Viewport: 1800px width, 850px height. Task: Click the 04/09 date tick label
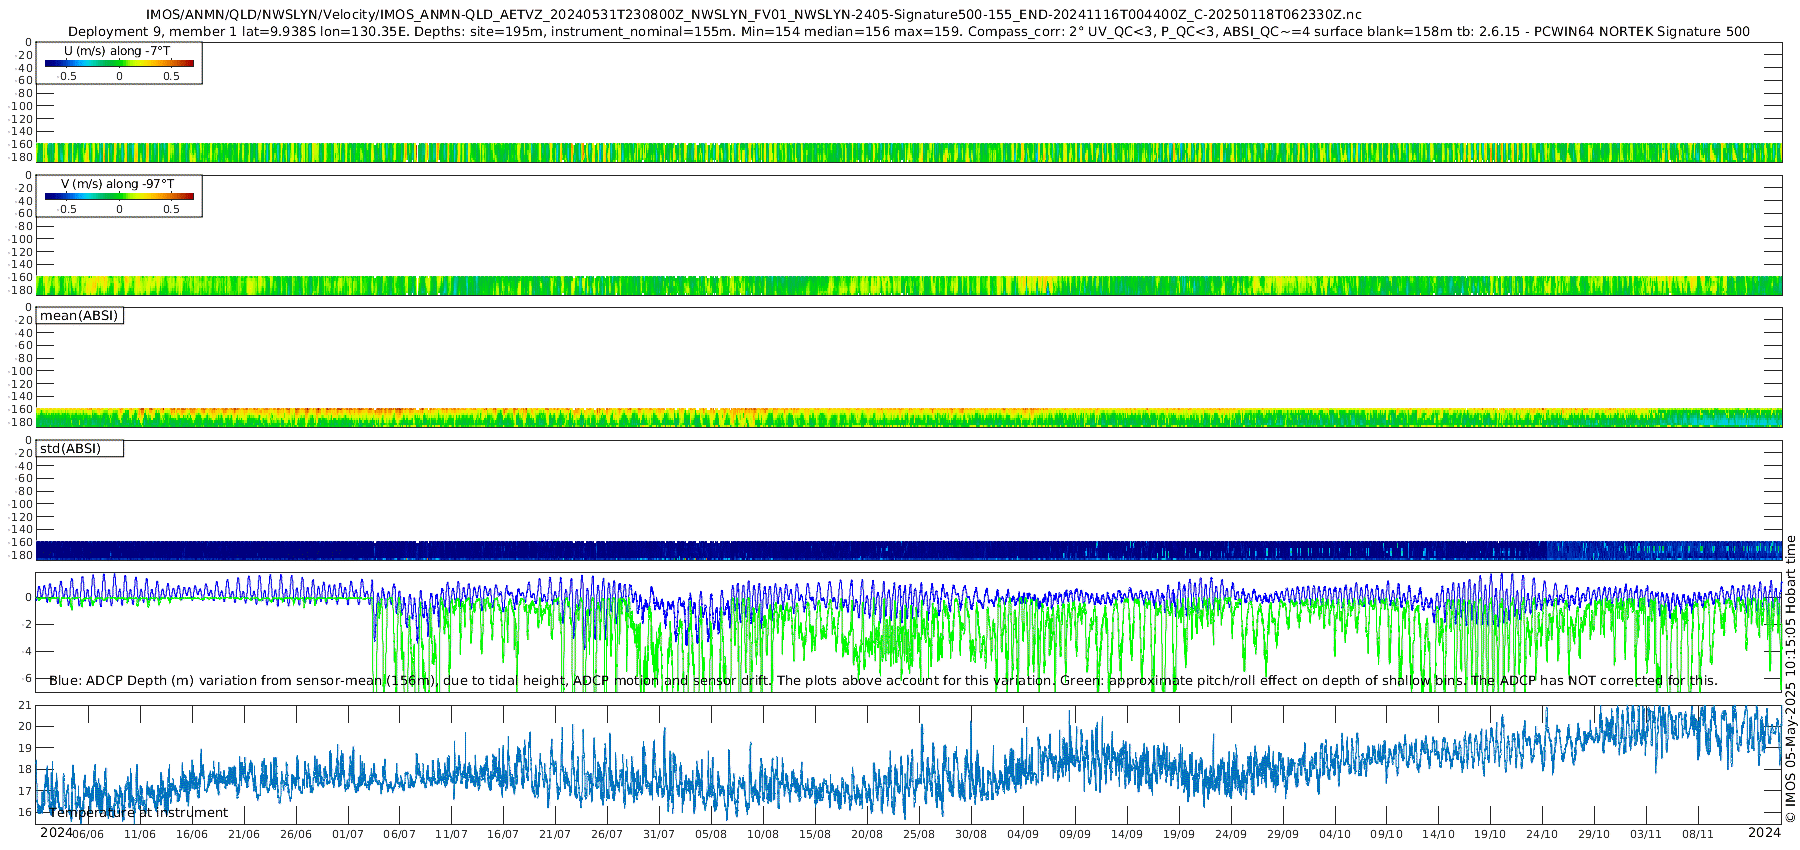(x=1022, y=835)
